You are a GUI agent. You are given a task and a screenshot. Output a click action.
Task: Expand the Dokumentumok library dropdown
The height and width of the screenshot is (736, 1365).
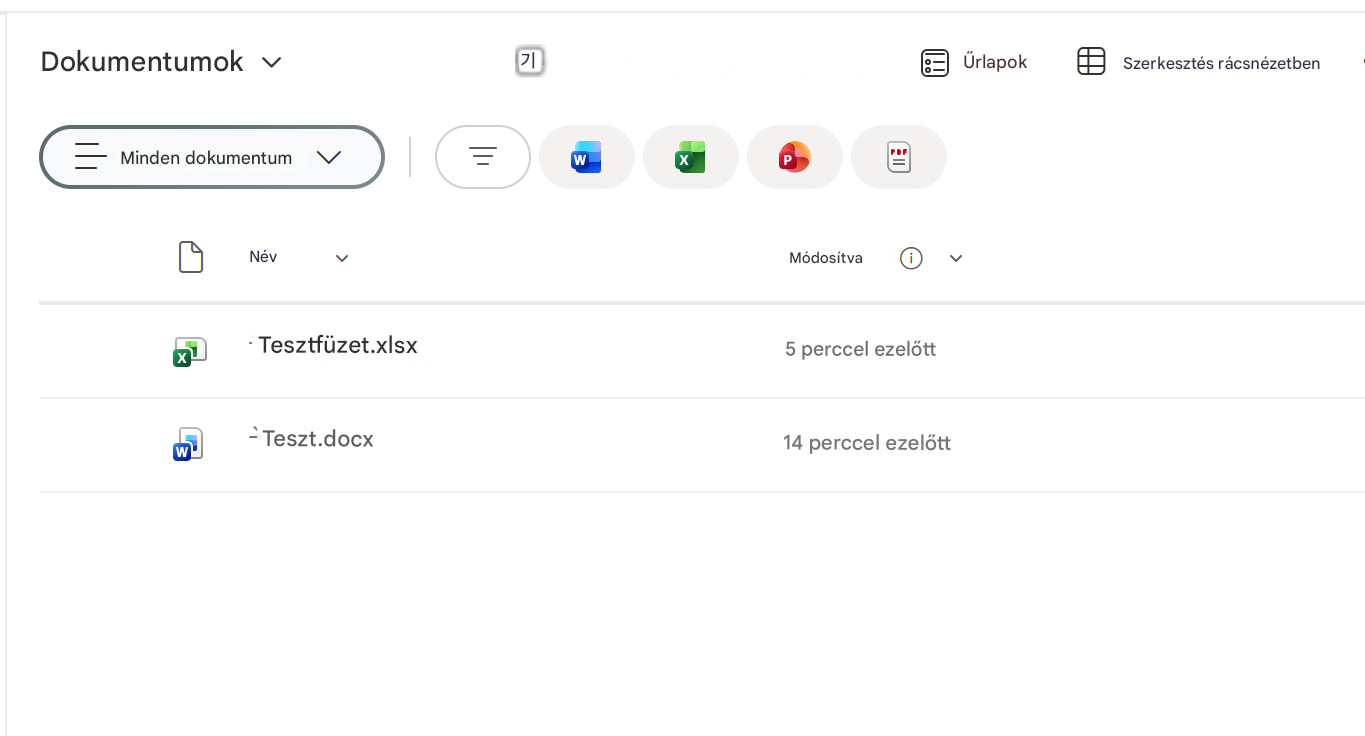click(271, 62)
